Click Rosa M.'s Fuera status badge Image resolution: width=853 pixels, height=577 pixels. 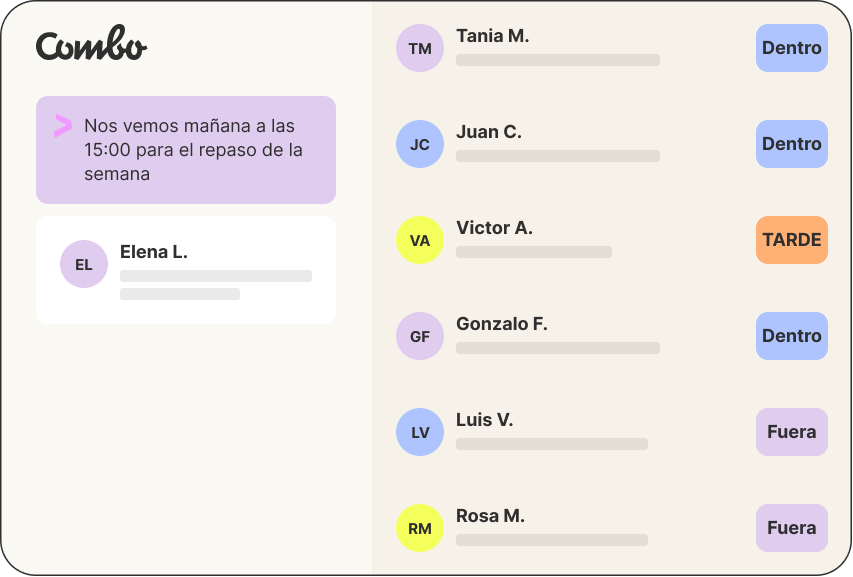pyautogui.click(x=791, y=528)
